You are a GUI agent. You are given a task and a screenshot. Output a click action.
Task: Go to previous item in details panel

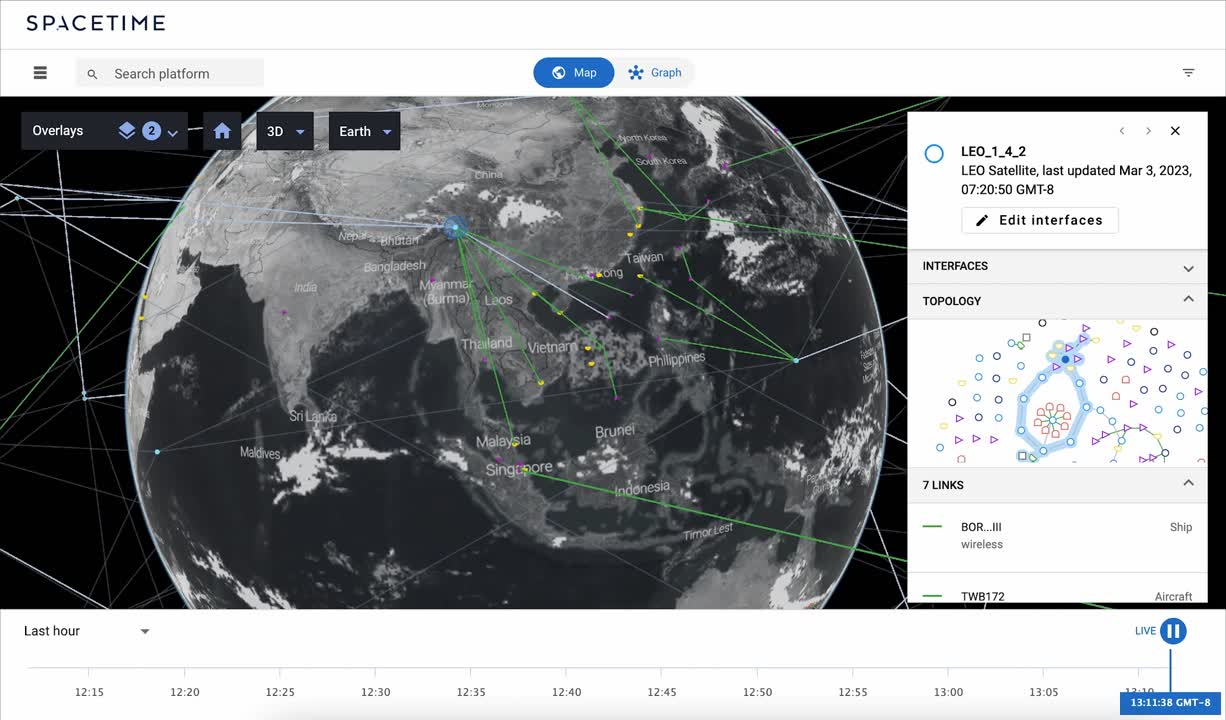(1122, 131)
